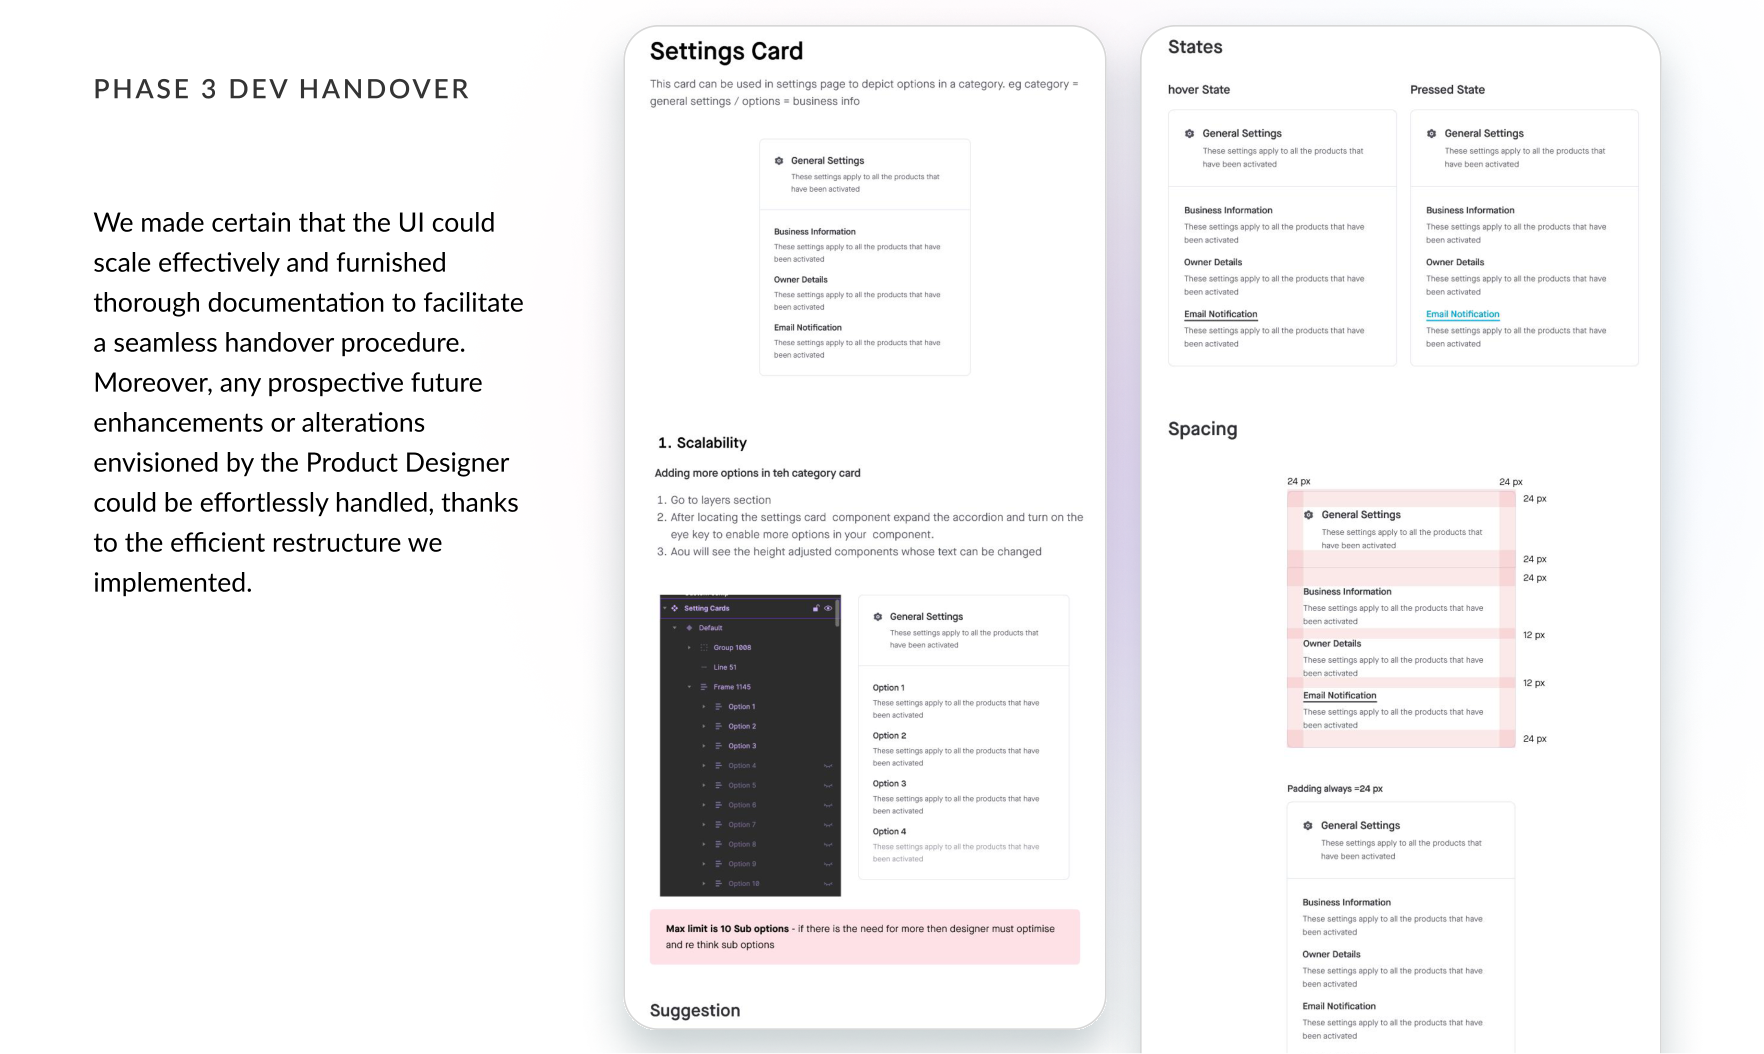Click the line icon beside Line 51
The height and width of the screenshot is (1054, 1764).
(x=704, y=667)
